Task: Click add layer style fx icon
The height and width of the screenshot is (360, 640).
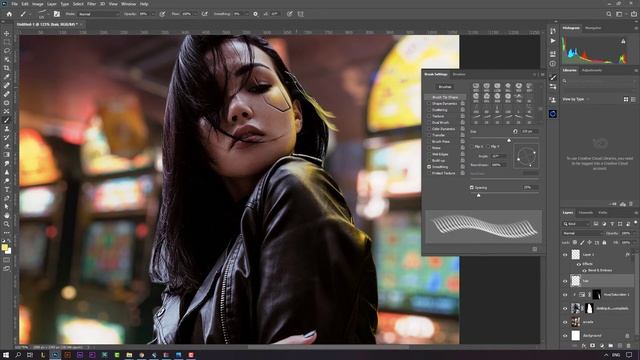Action: coord(584,346)
